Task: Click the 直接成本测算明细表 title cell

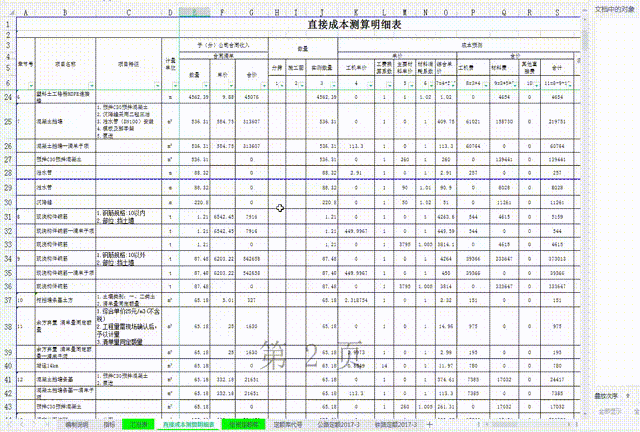Action: [x=354, y=24]
